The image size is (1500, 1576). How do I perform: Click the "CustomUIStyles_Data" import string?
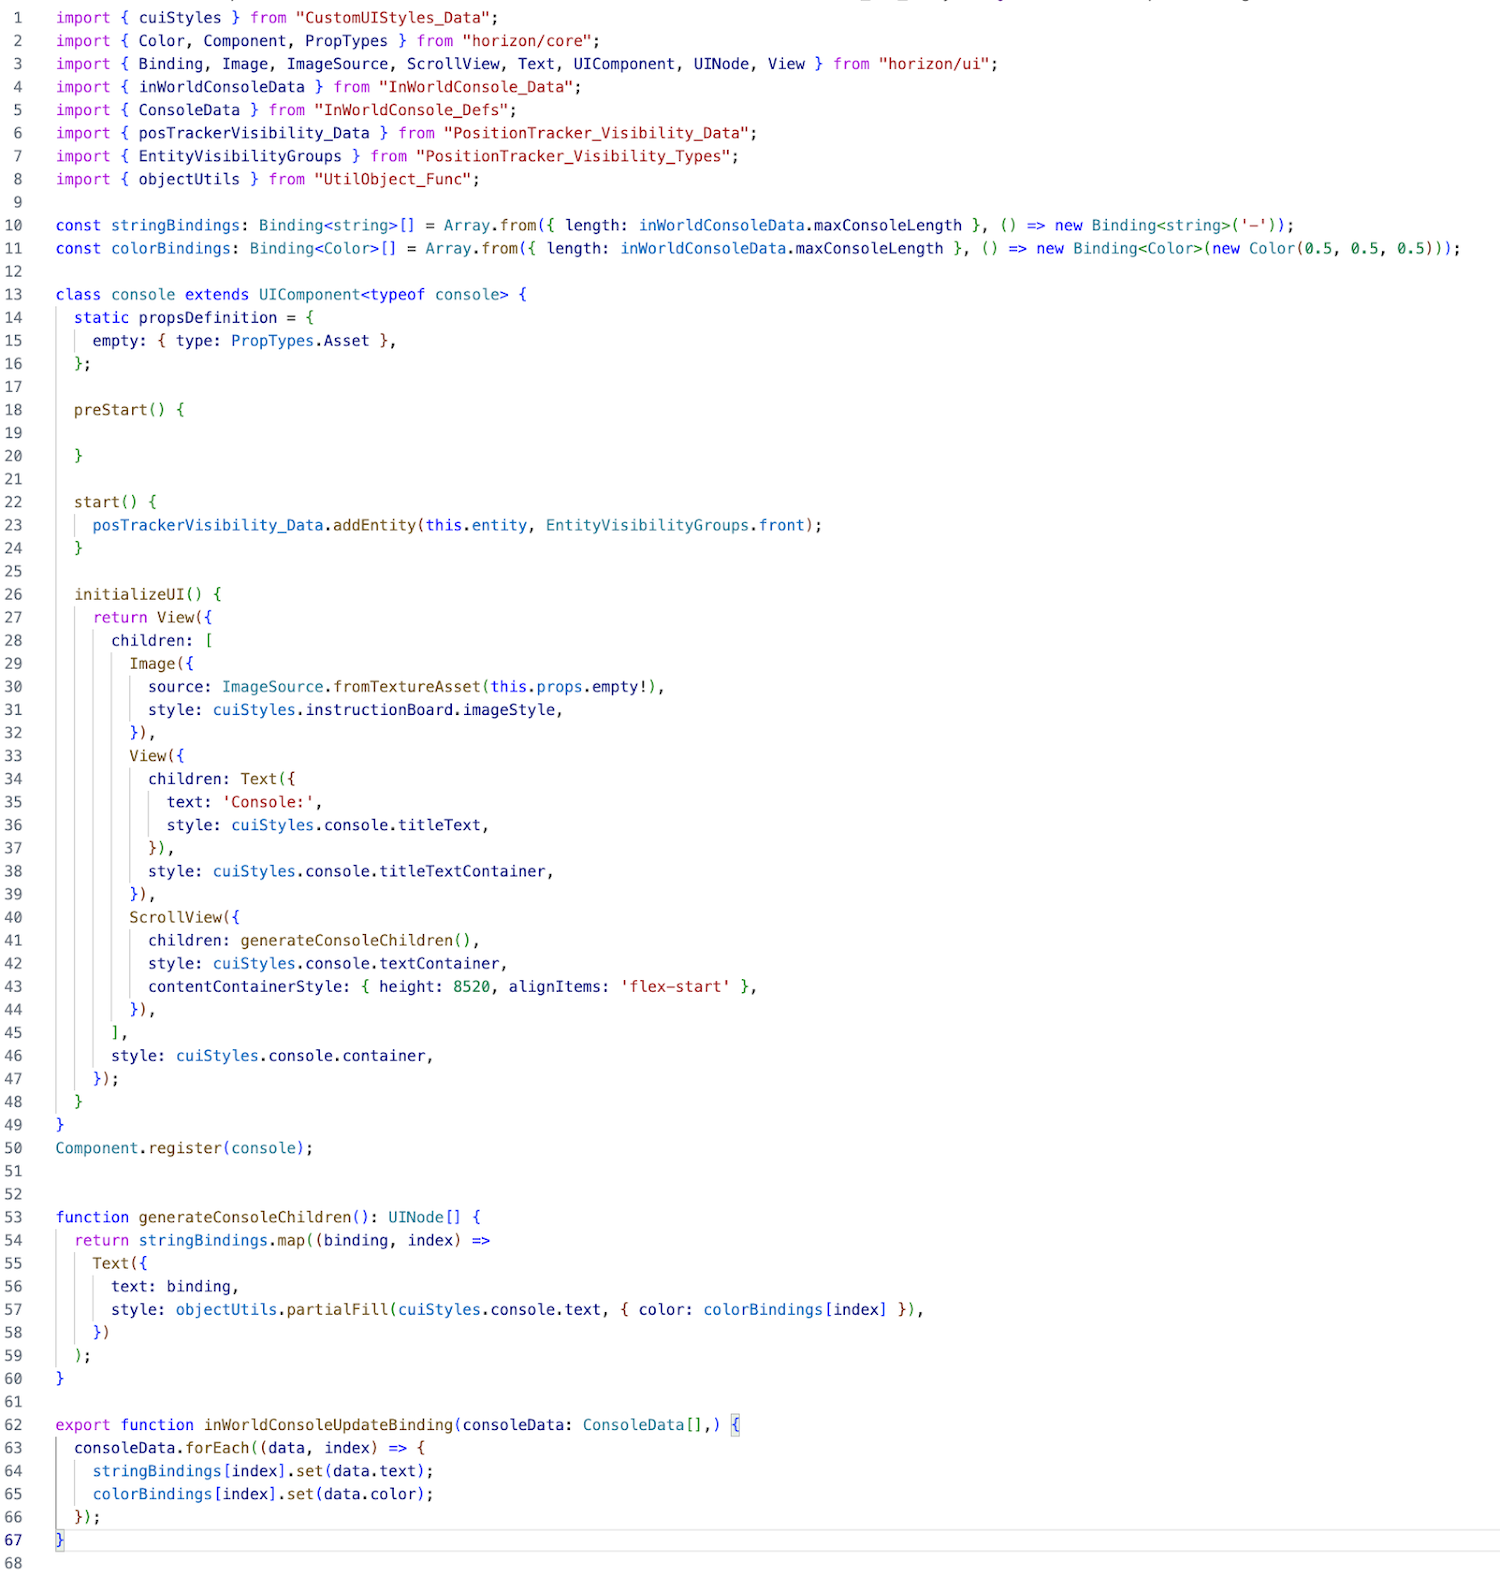(397, 18)
